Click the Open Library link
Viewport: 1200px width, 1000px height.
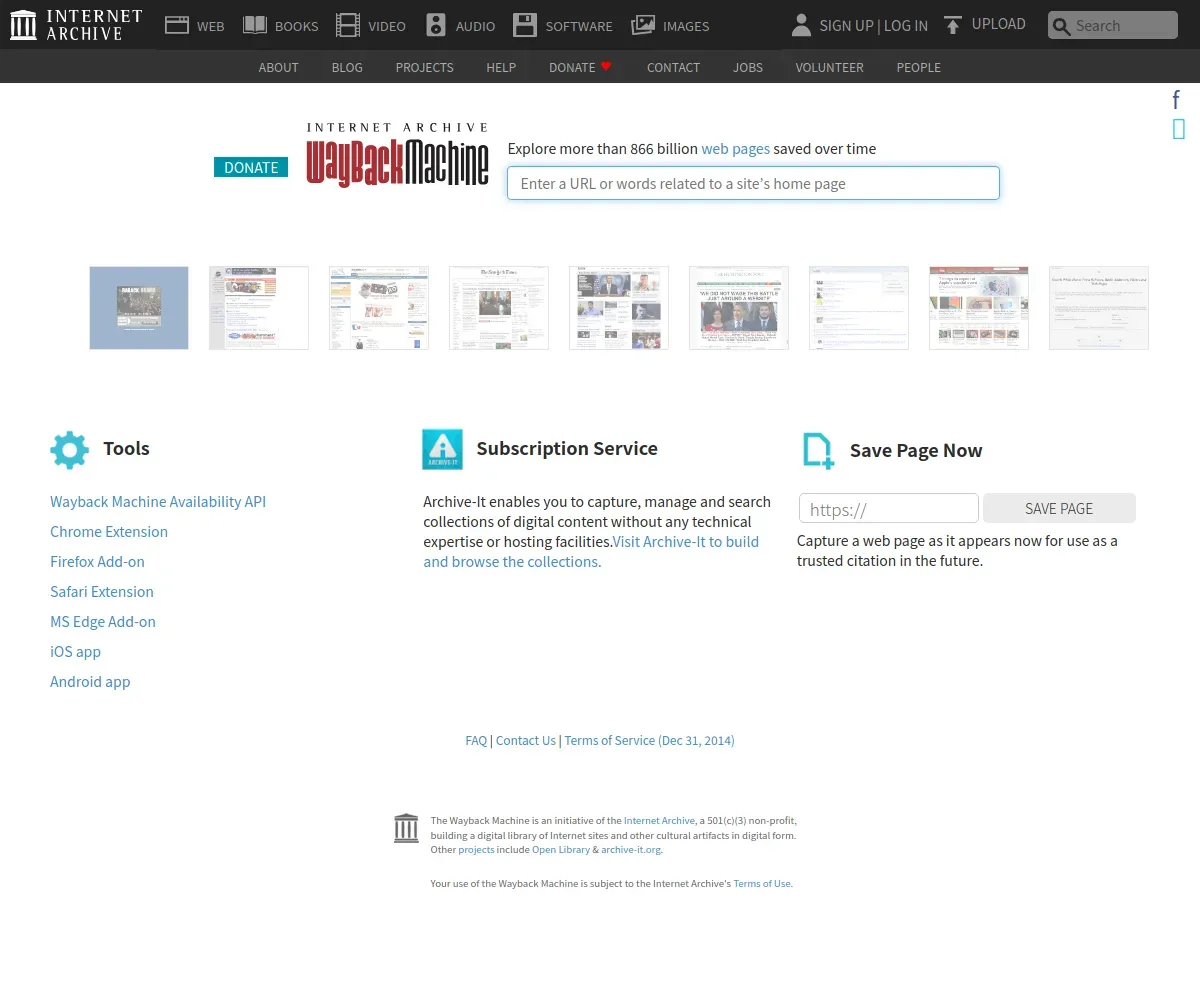click(561, 850)
